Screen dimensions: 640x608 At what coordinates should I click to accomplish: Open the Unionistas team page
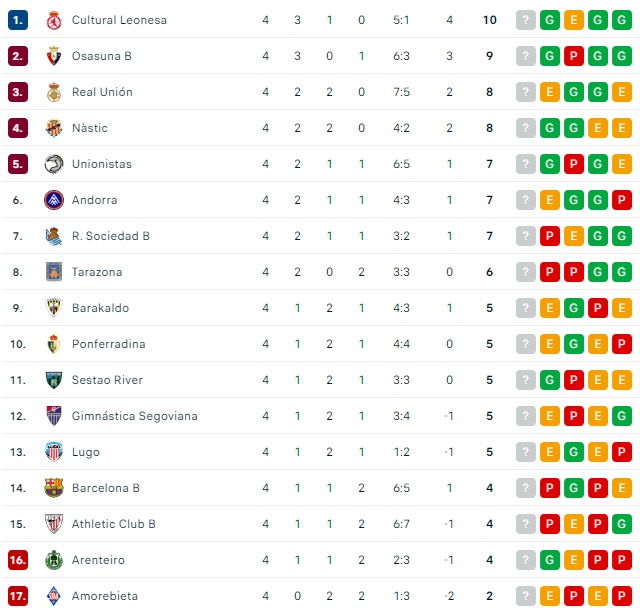click(102, 164)
